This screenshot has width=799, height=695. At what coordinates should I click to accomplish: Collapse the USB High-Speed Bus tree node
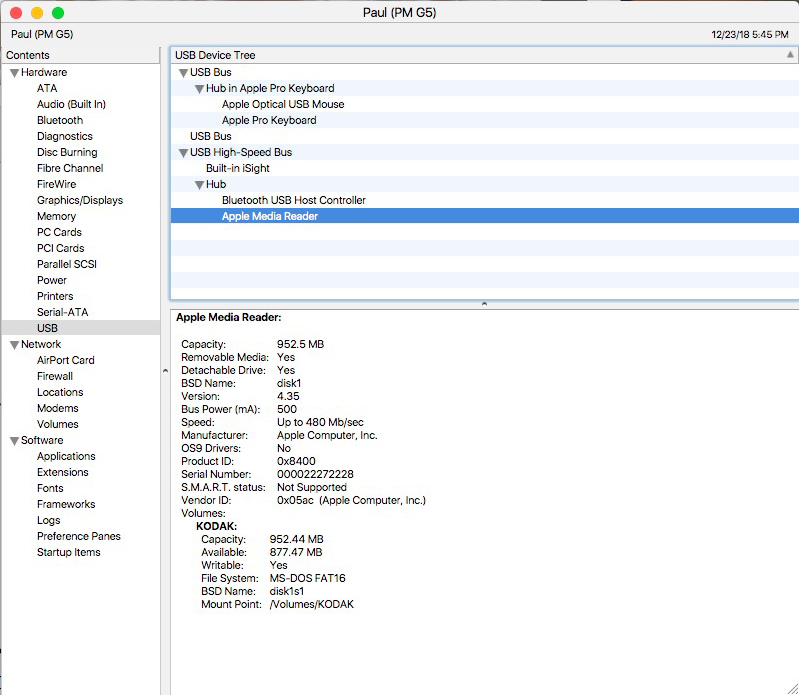tap(183, 153)
